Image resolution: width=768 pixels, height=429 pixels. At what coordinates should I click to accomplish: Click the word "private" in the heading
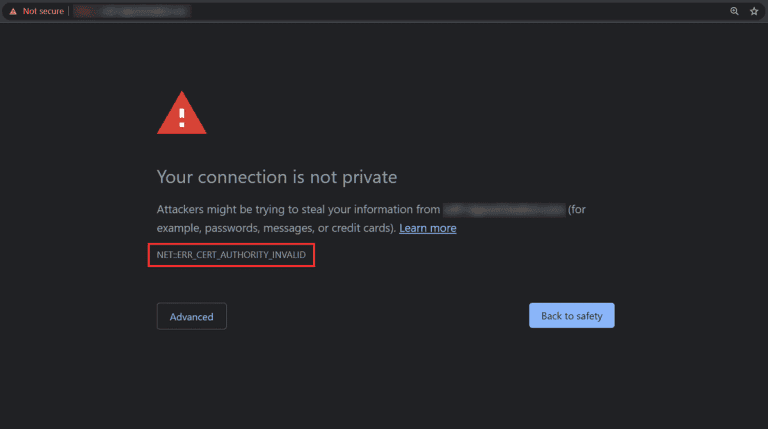coord(369,177)
